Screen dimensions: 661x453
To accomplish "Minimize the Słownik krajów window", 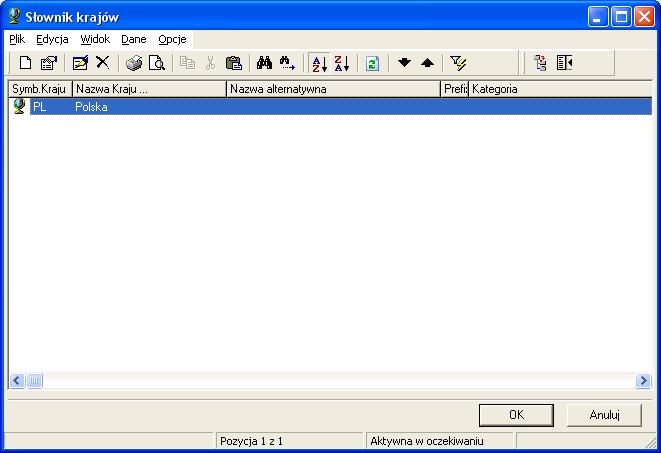I will pos(598,17).
